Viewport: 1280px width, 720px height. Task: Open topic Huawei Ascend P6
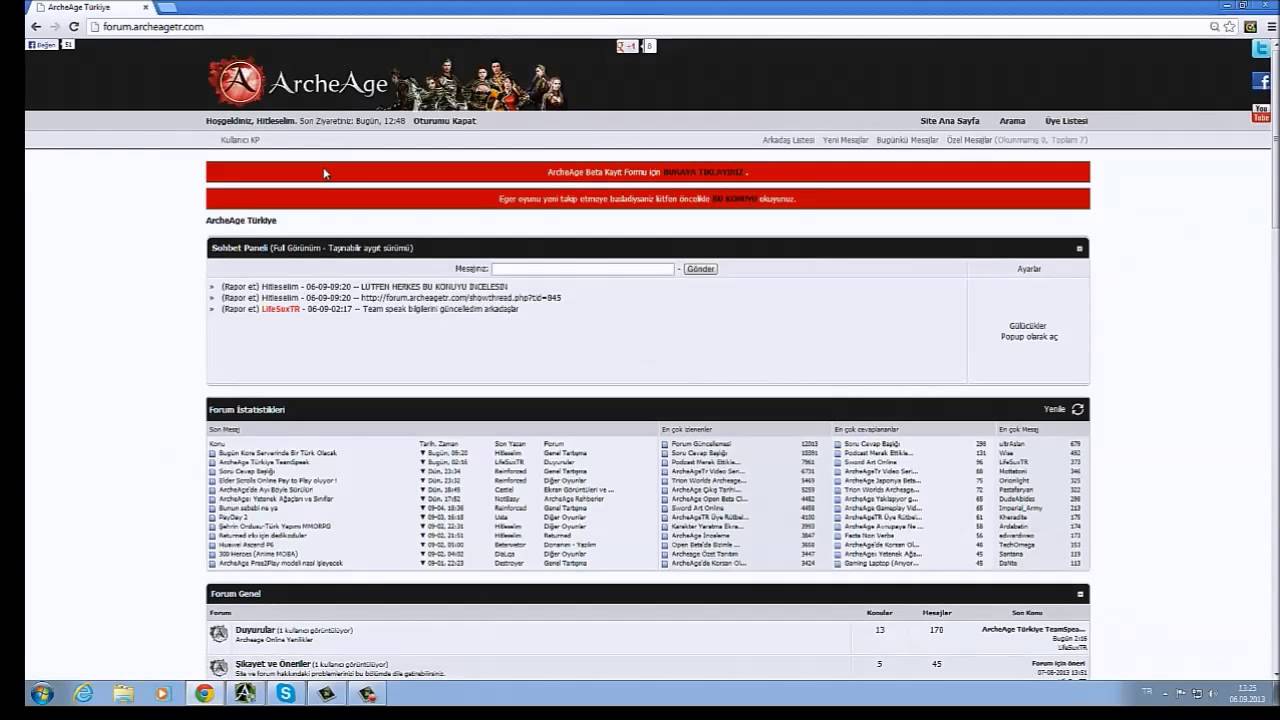click(246, 545)
